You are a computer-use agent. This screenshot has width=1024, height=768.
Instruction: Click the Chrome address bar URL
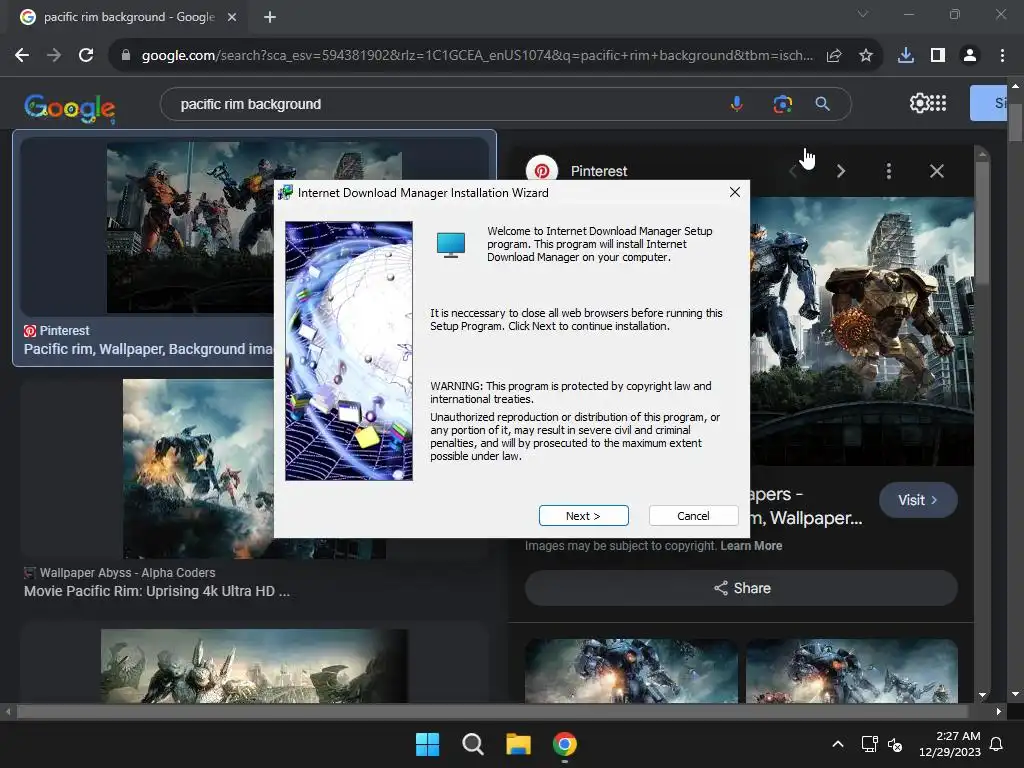click(x=477, y=56)
